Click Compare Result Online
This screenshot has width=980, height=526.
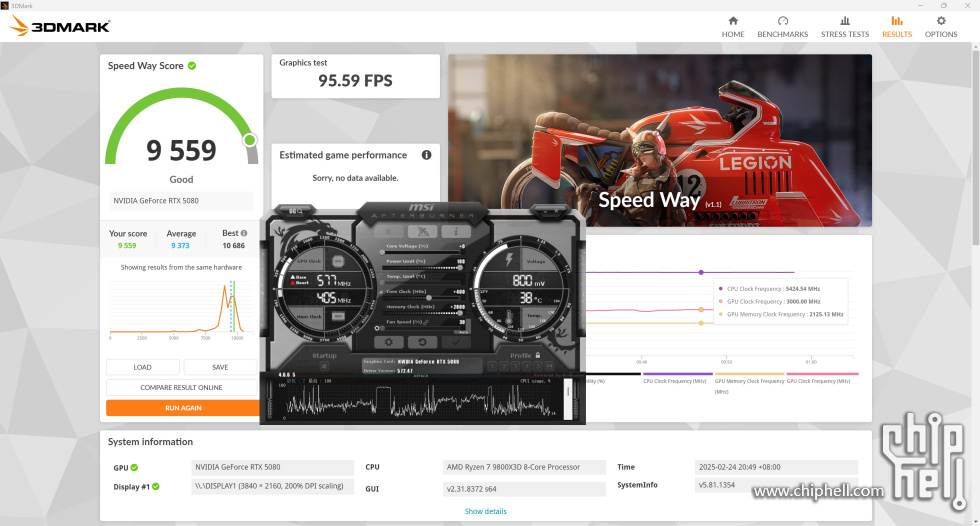tap(181, 387)
